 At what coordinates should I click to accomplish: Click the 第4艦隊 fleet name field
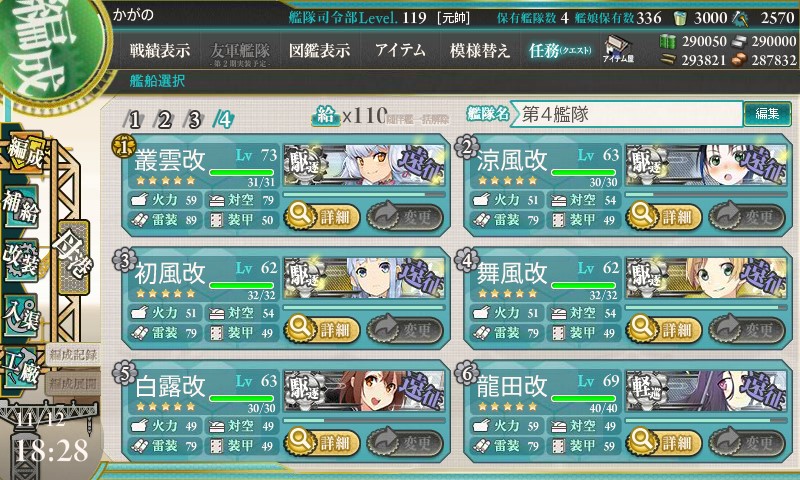point(627,114)
